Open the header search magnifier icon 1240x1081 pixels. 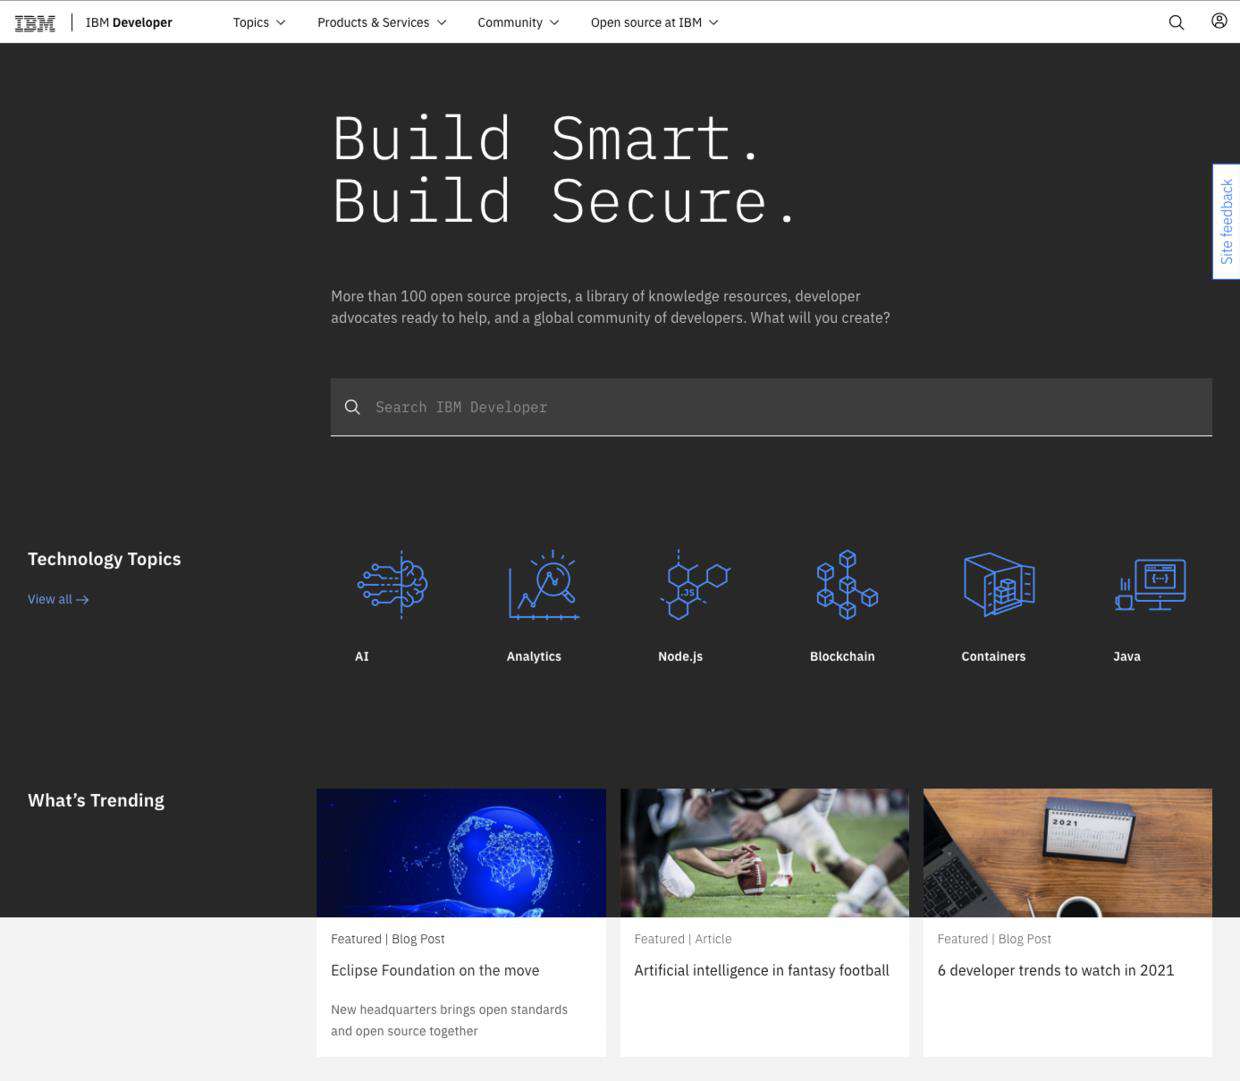pyautogui.click(x=1176, y=22)
